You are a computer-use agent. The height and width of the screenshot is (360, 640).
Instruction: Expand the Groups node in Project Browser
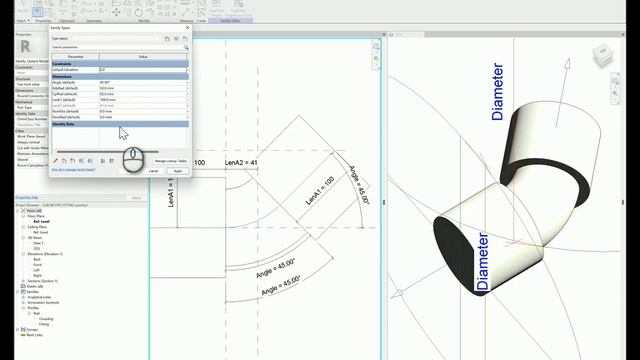click(x=18, y=329)
